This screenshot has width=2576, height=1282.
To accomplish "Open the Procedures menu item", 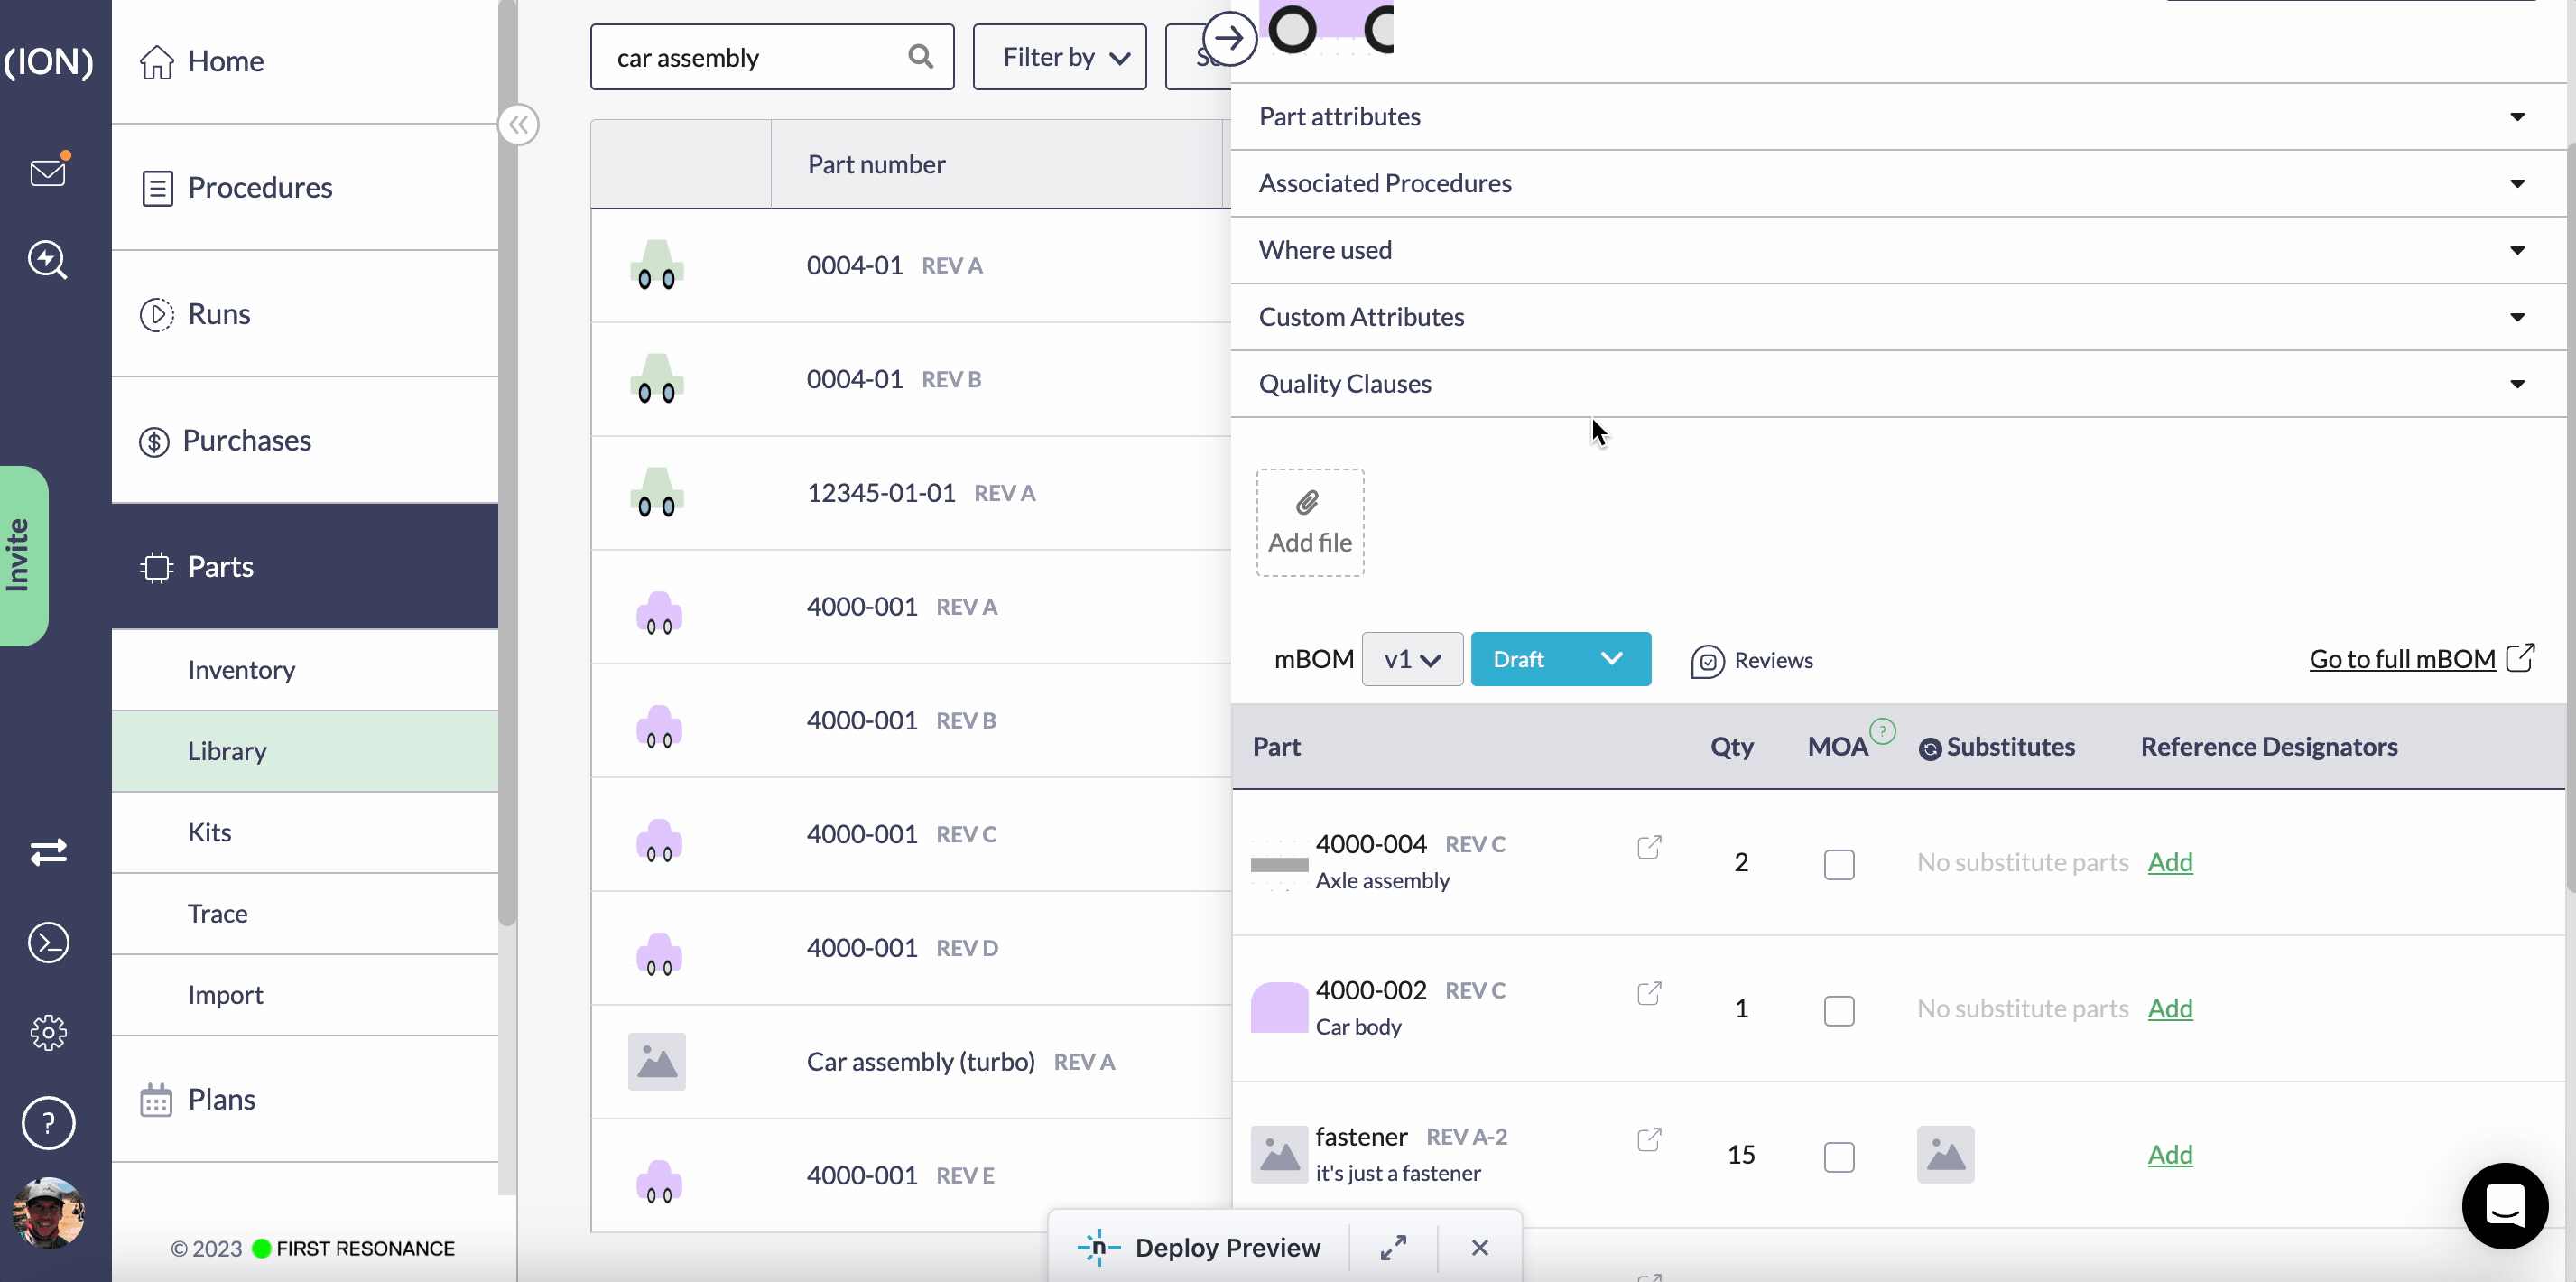I will coord(259,187).
